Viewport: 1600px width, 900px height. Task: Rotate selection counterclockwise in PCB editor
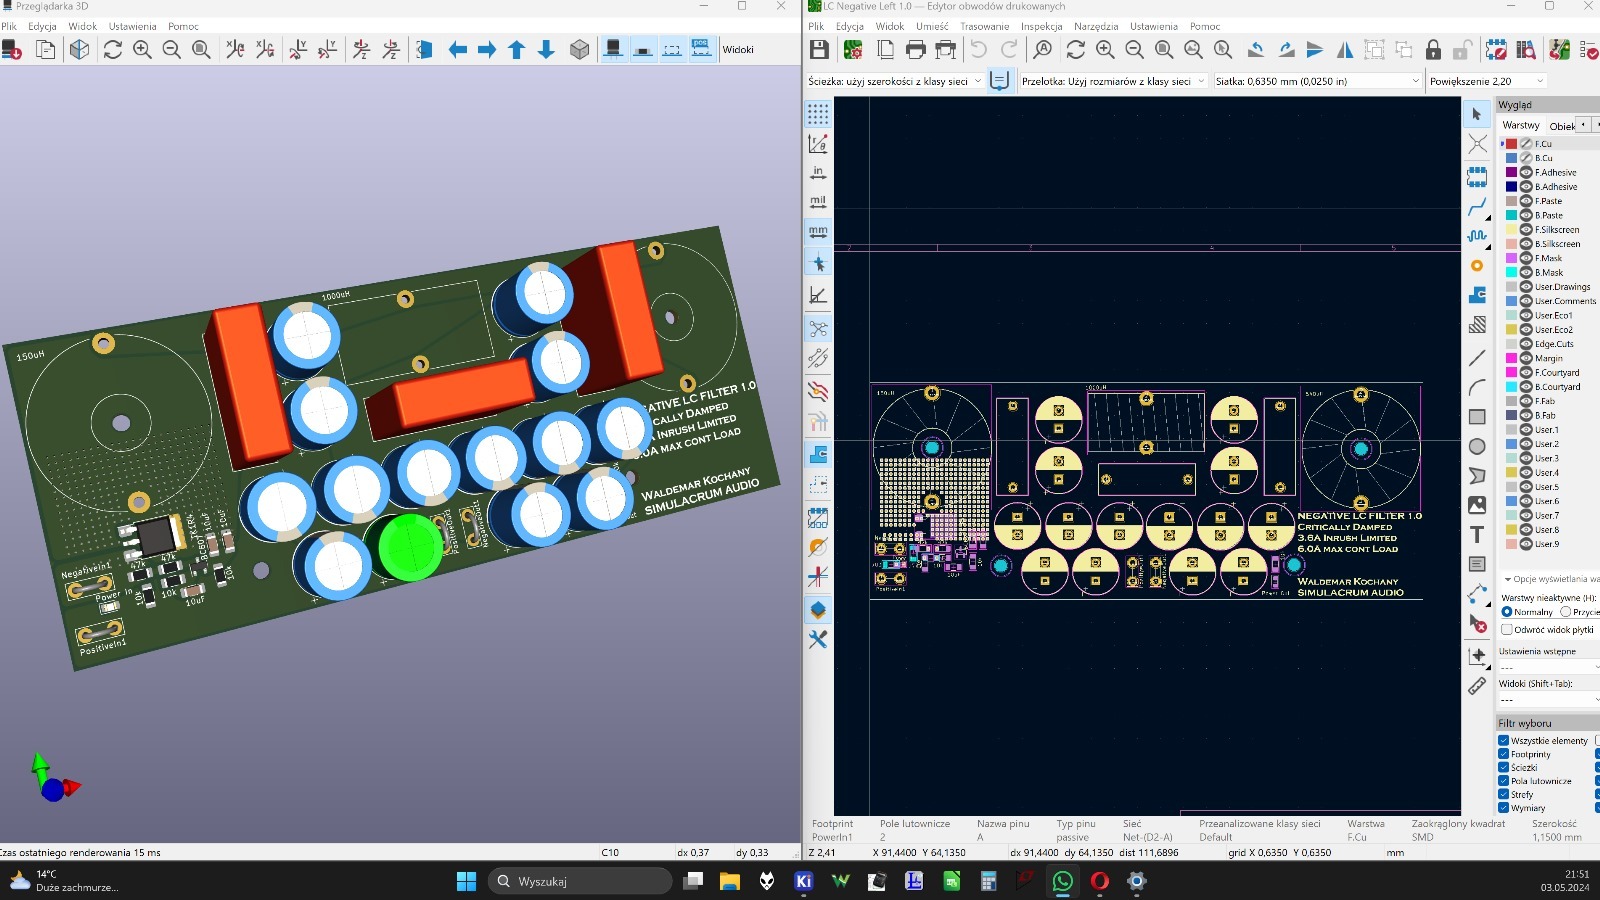(1256, 49)
